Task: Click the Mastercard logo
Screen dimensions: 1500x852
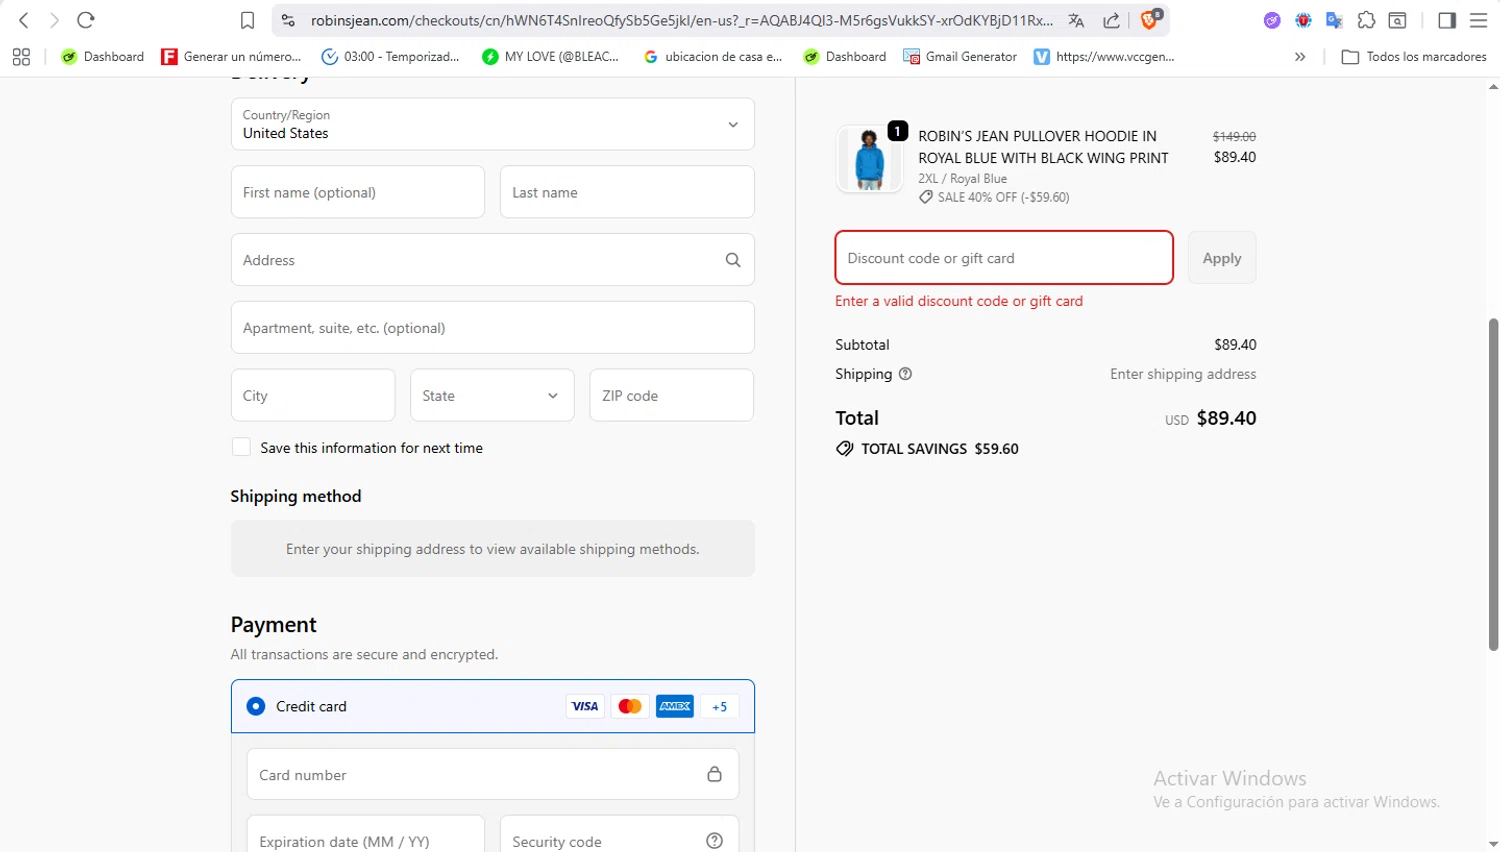Action: coord(630,706)
